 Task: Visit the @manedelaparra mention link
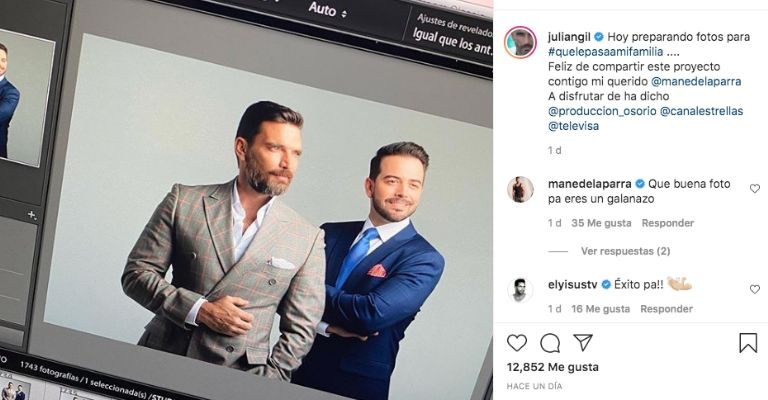click(696, 81)
